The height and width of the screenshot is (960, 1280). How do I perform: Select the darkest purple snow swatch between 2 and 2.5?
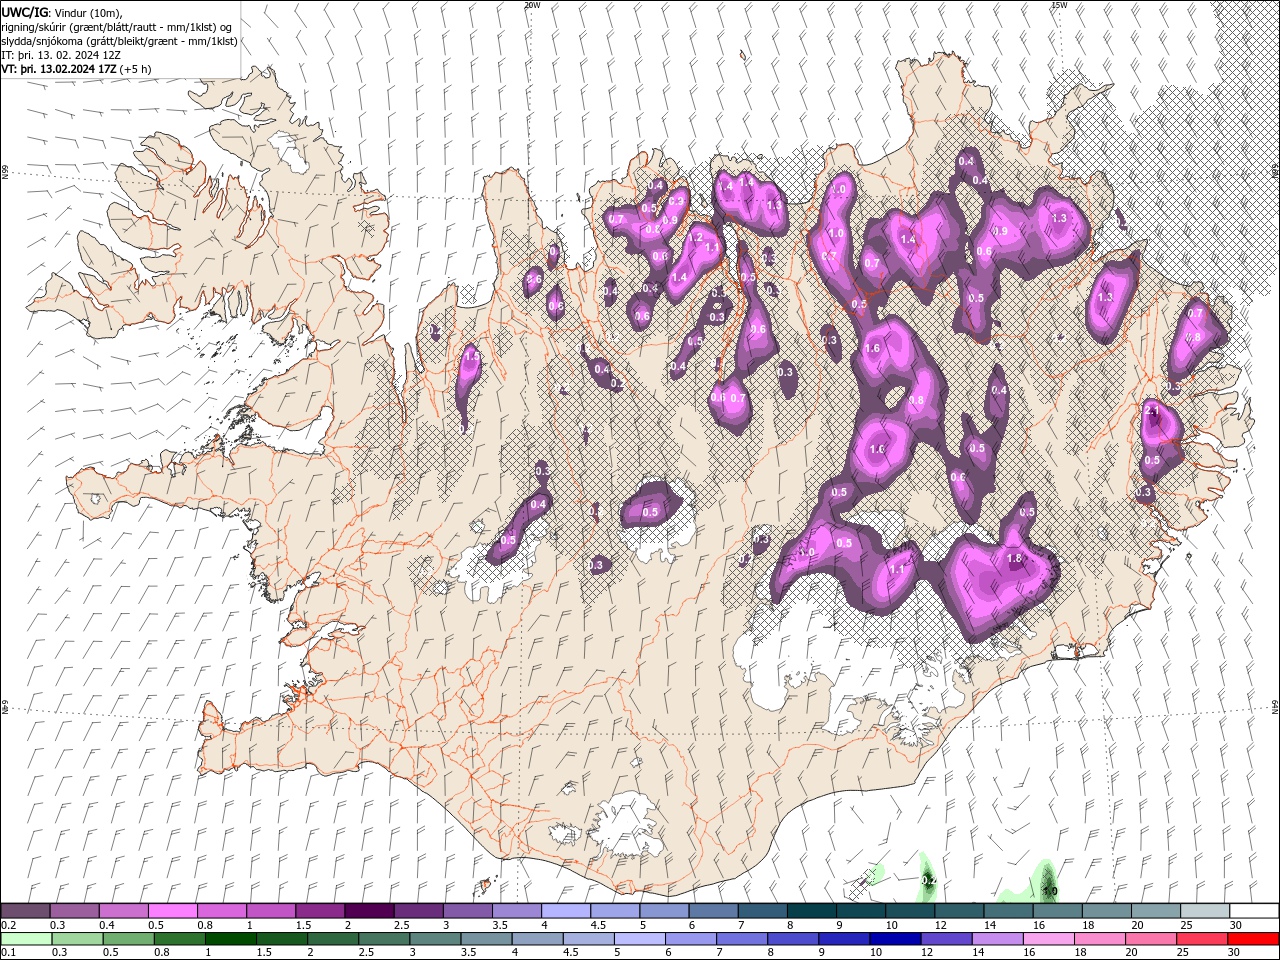(369, 911)
